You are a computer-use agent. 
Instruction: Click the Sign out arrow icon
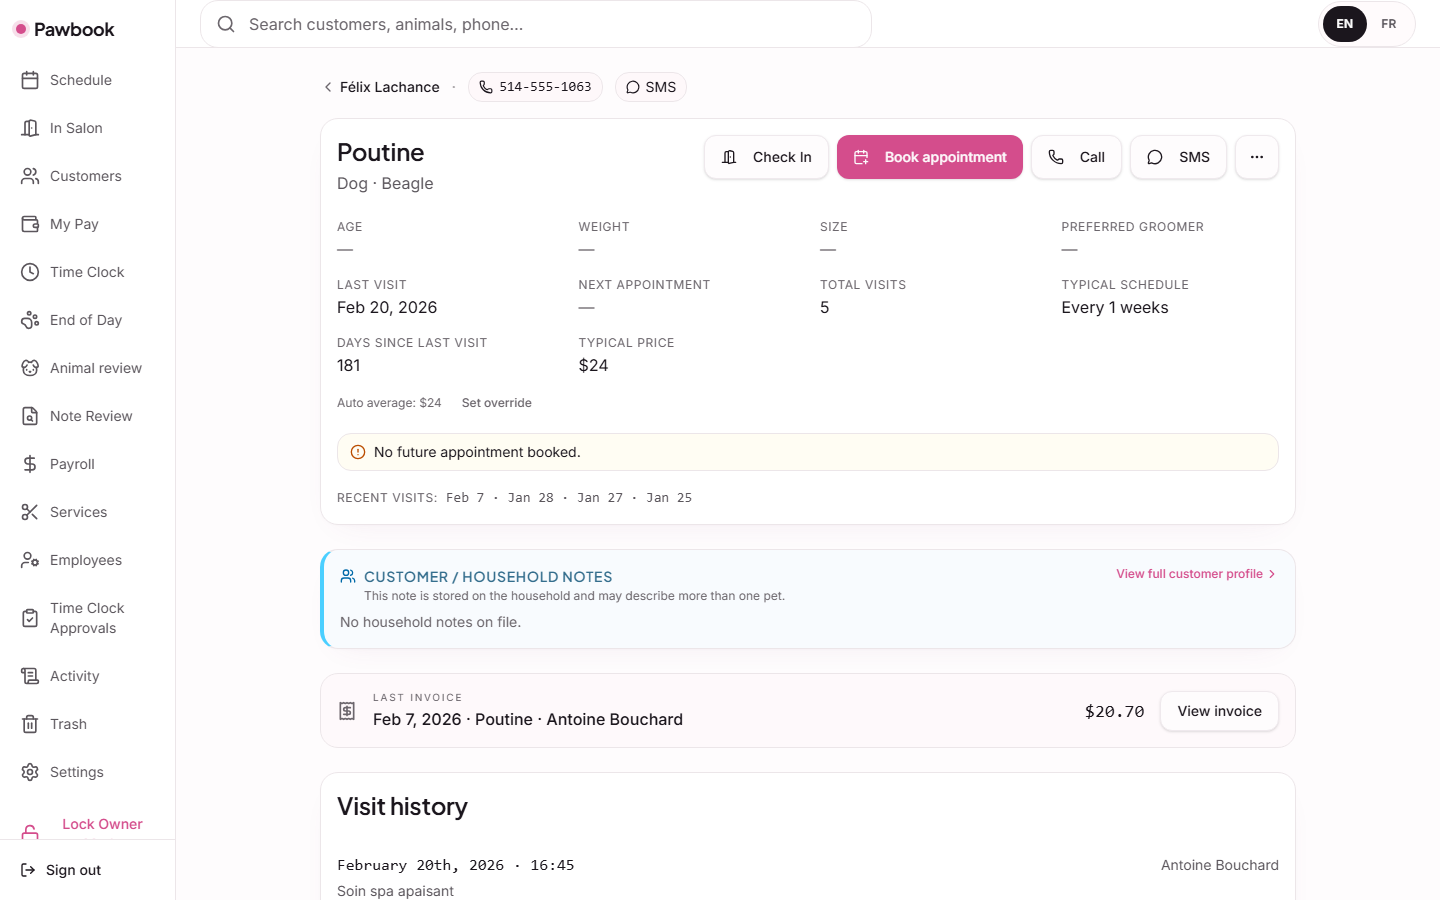(x=28, y=870)
